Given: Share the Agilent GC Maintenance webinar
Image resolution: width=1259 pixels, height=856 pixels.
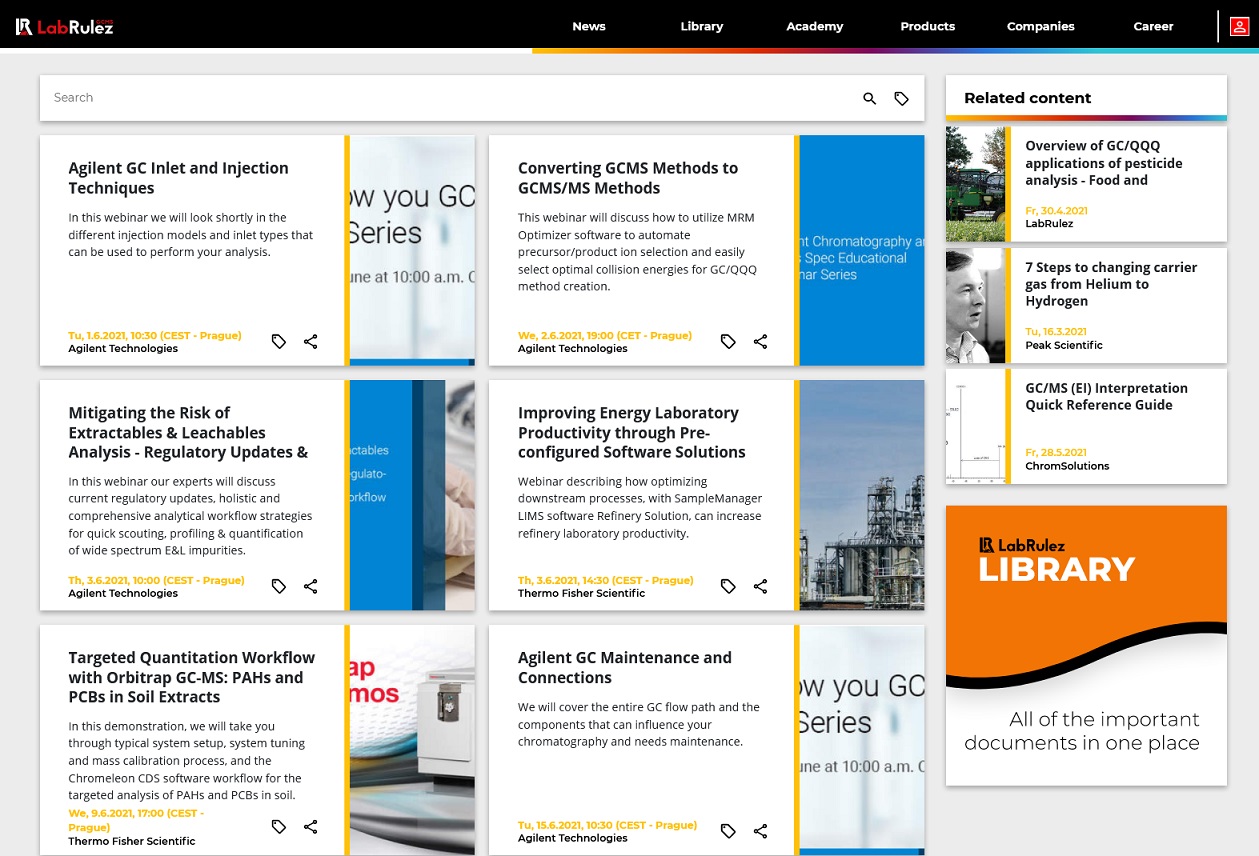Looking at the screenshot, I should (760, 831).
